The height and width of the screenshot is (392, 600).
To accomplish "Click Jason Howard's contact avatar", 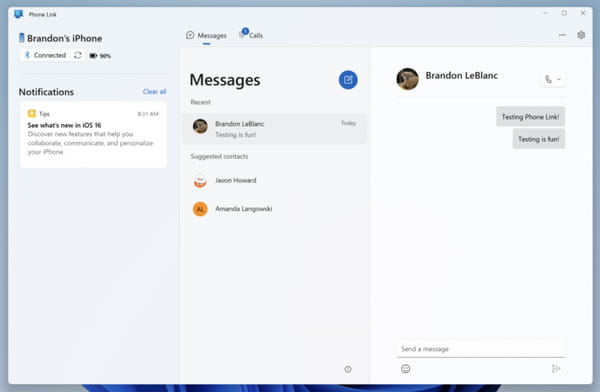I will 200,180.
